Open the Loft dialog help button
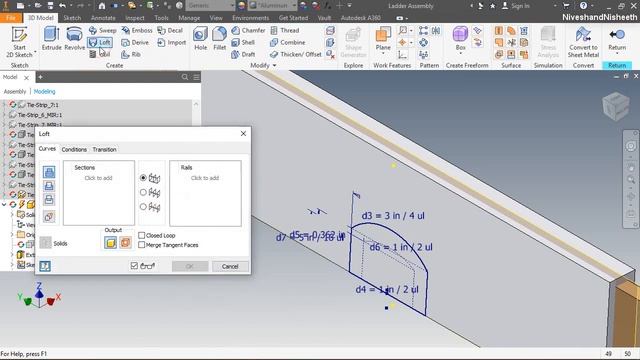 [x=45, y=266]
